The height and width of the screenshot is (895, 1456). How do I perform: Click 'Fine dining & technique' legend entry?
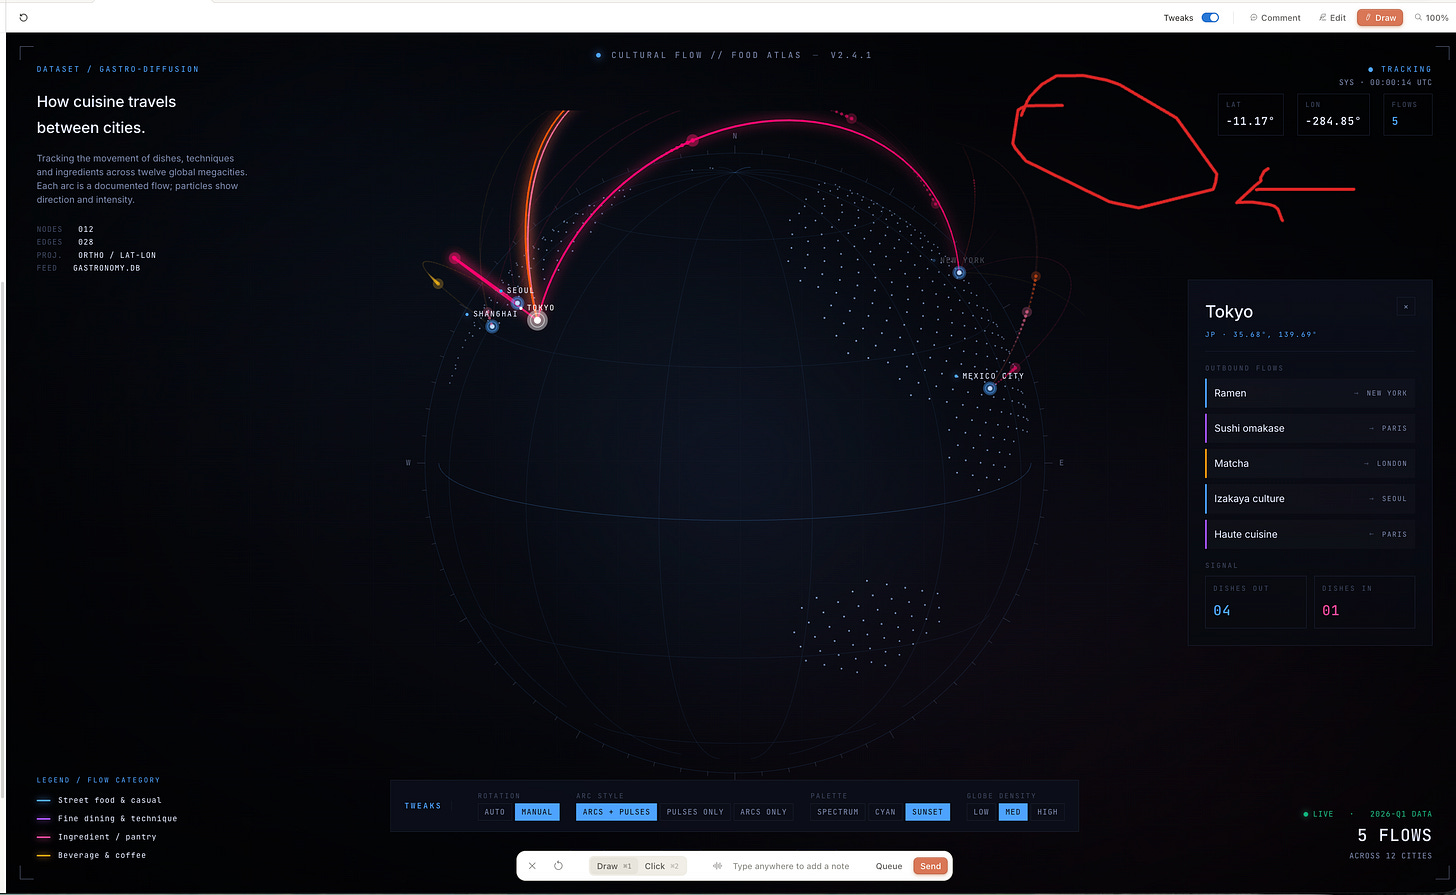pos(107,818)
